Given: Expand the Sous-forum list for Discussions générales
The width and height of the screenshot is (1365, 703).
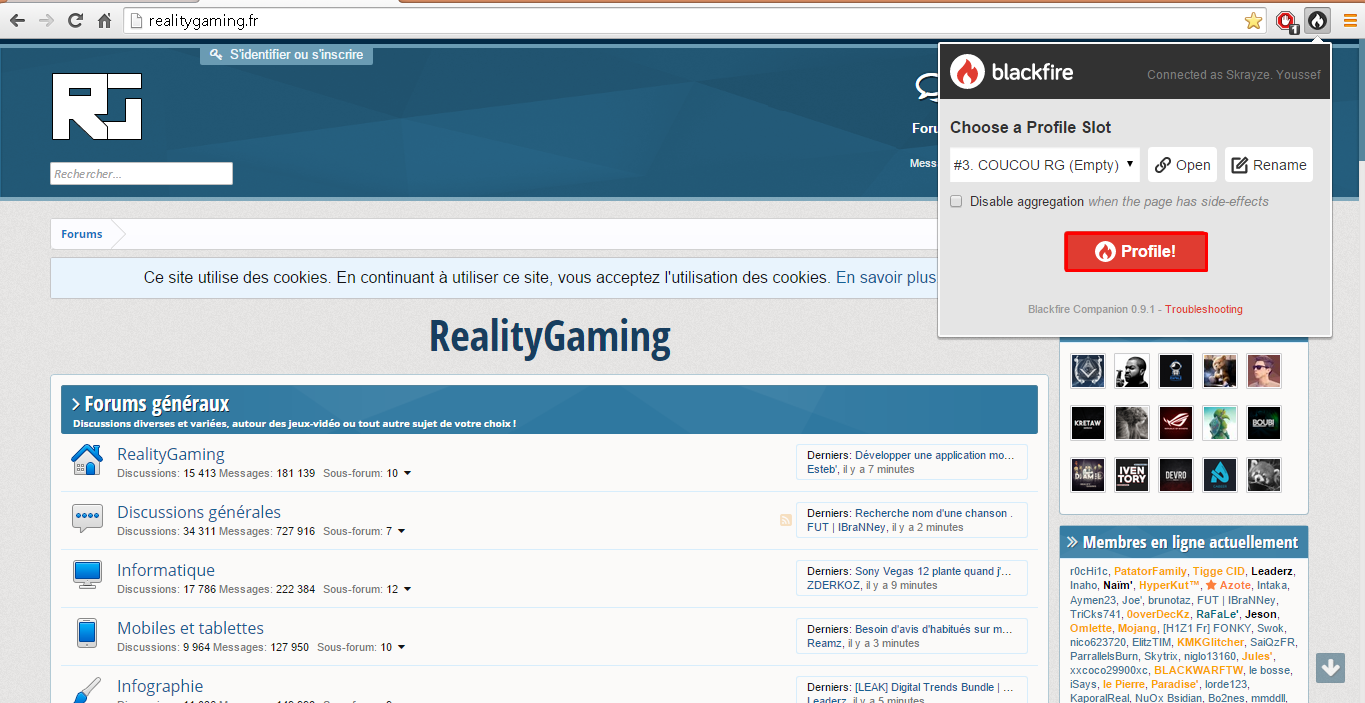Looking at the screenshot, I should coord(401,531).
